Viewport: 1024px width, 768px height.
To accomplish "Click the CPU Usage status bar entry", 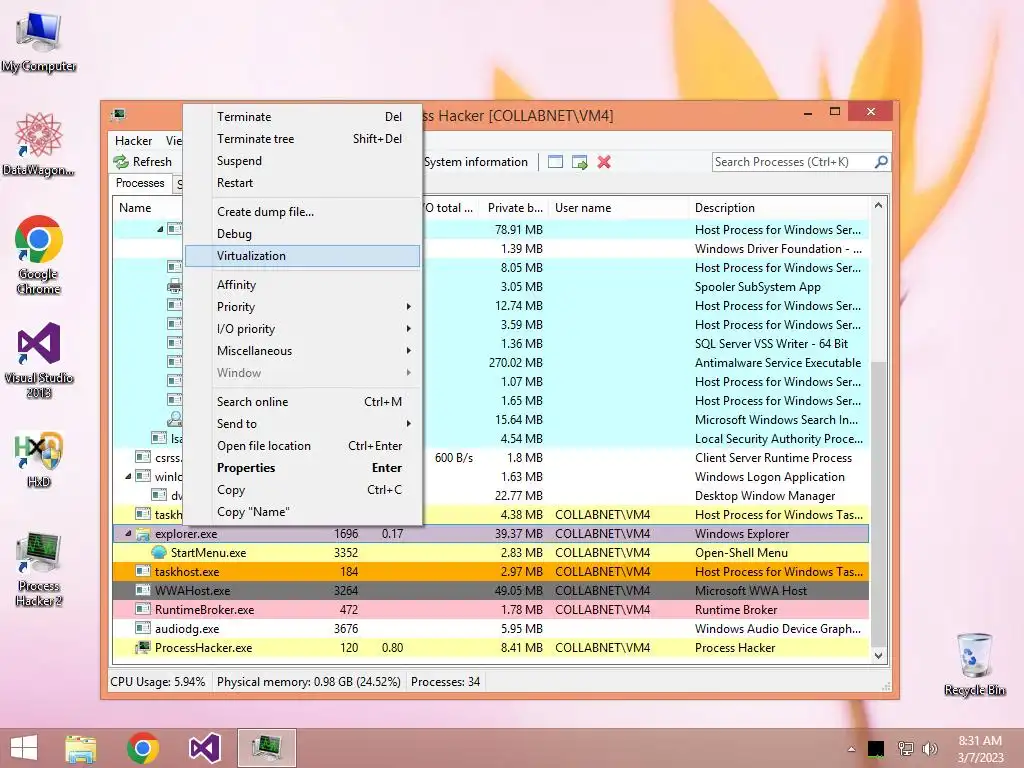I will (157, 682).
